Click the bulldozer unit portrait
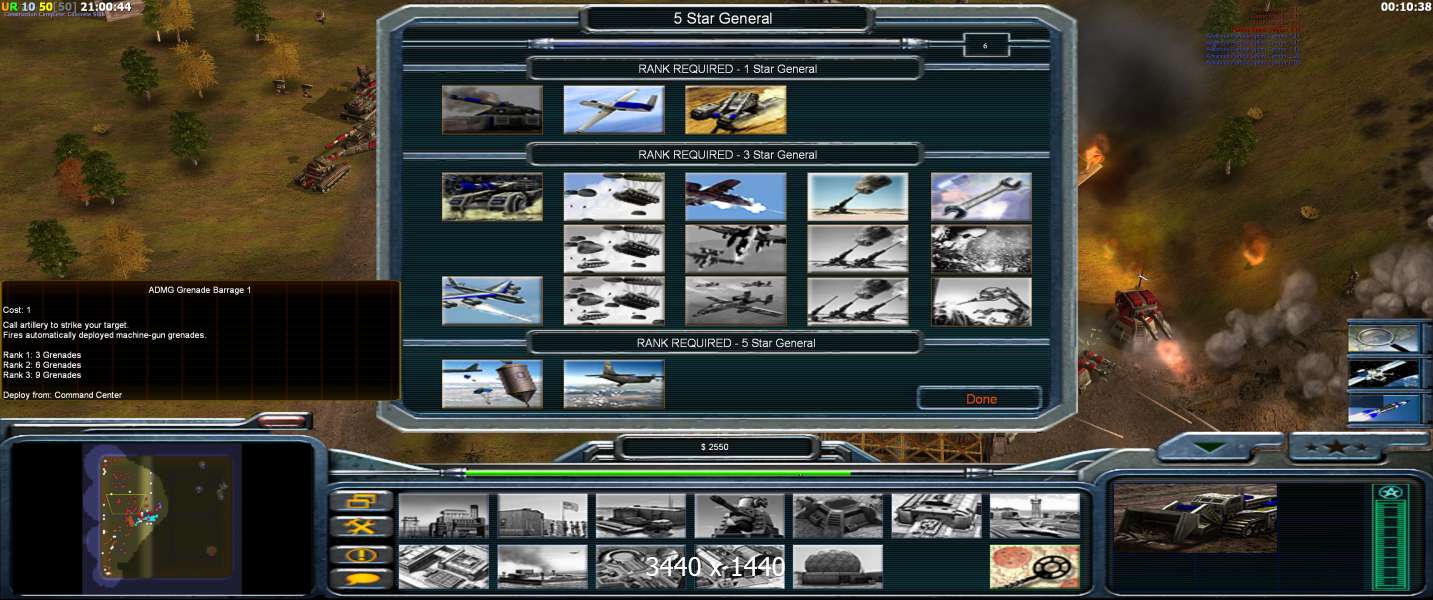The height and width of the screenshot is (600, 1433). coord(1195,518)
